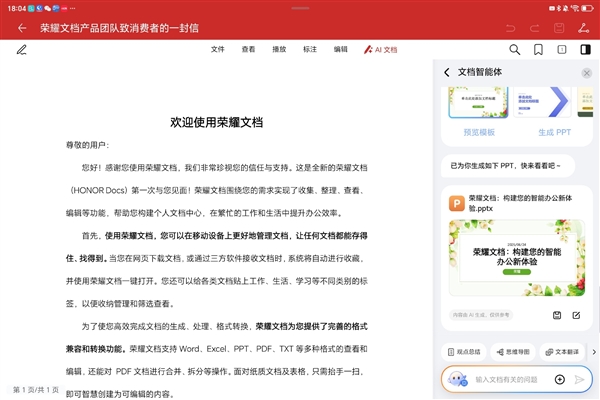This screenshot has width=600, height=400.
Task: Tap the bookmark icon in the toolbar
Action: pos(538,49)
